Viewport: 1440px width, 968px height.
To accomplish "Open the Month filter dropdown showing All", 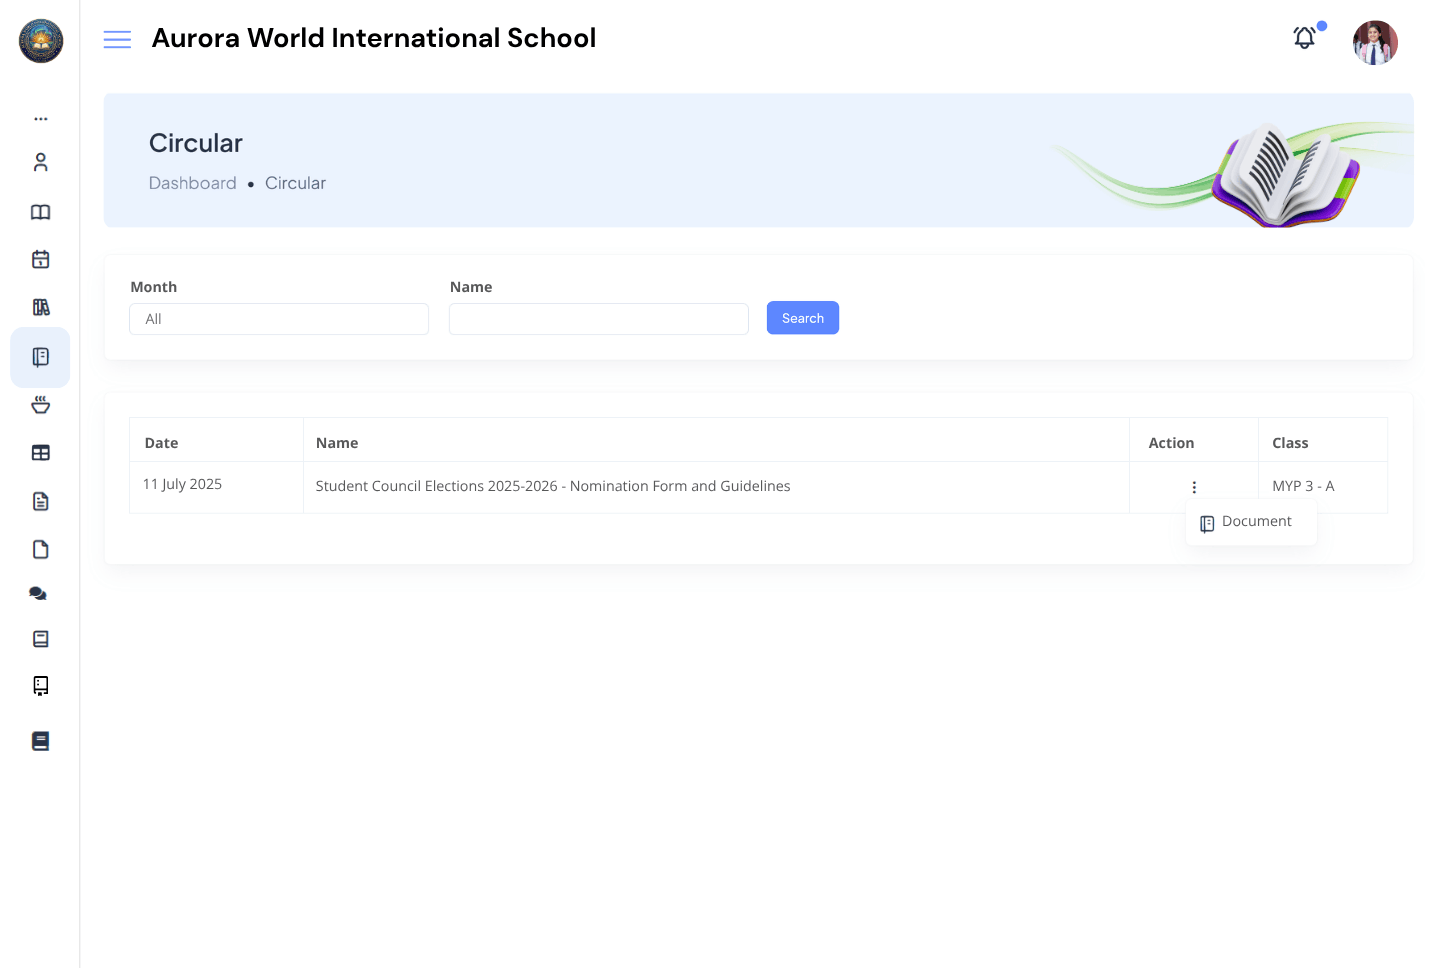I will pos(278,318).
